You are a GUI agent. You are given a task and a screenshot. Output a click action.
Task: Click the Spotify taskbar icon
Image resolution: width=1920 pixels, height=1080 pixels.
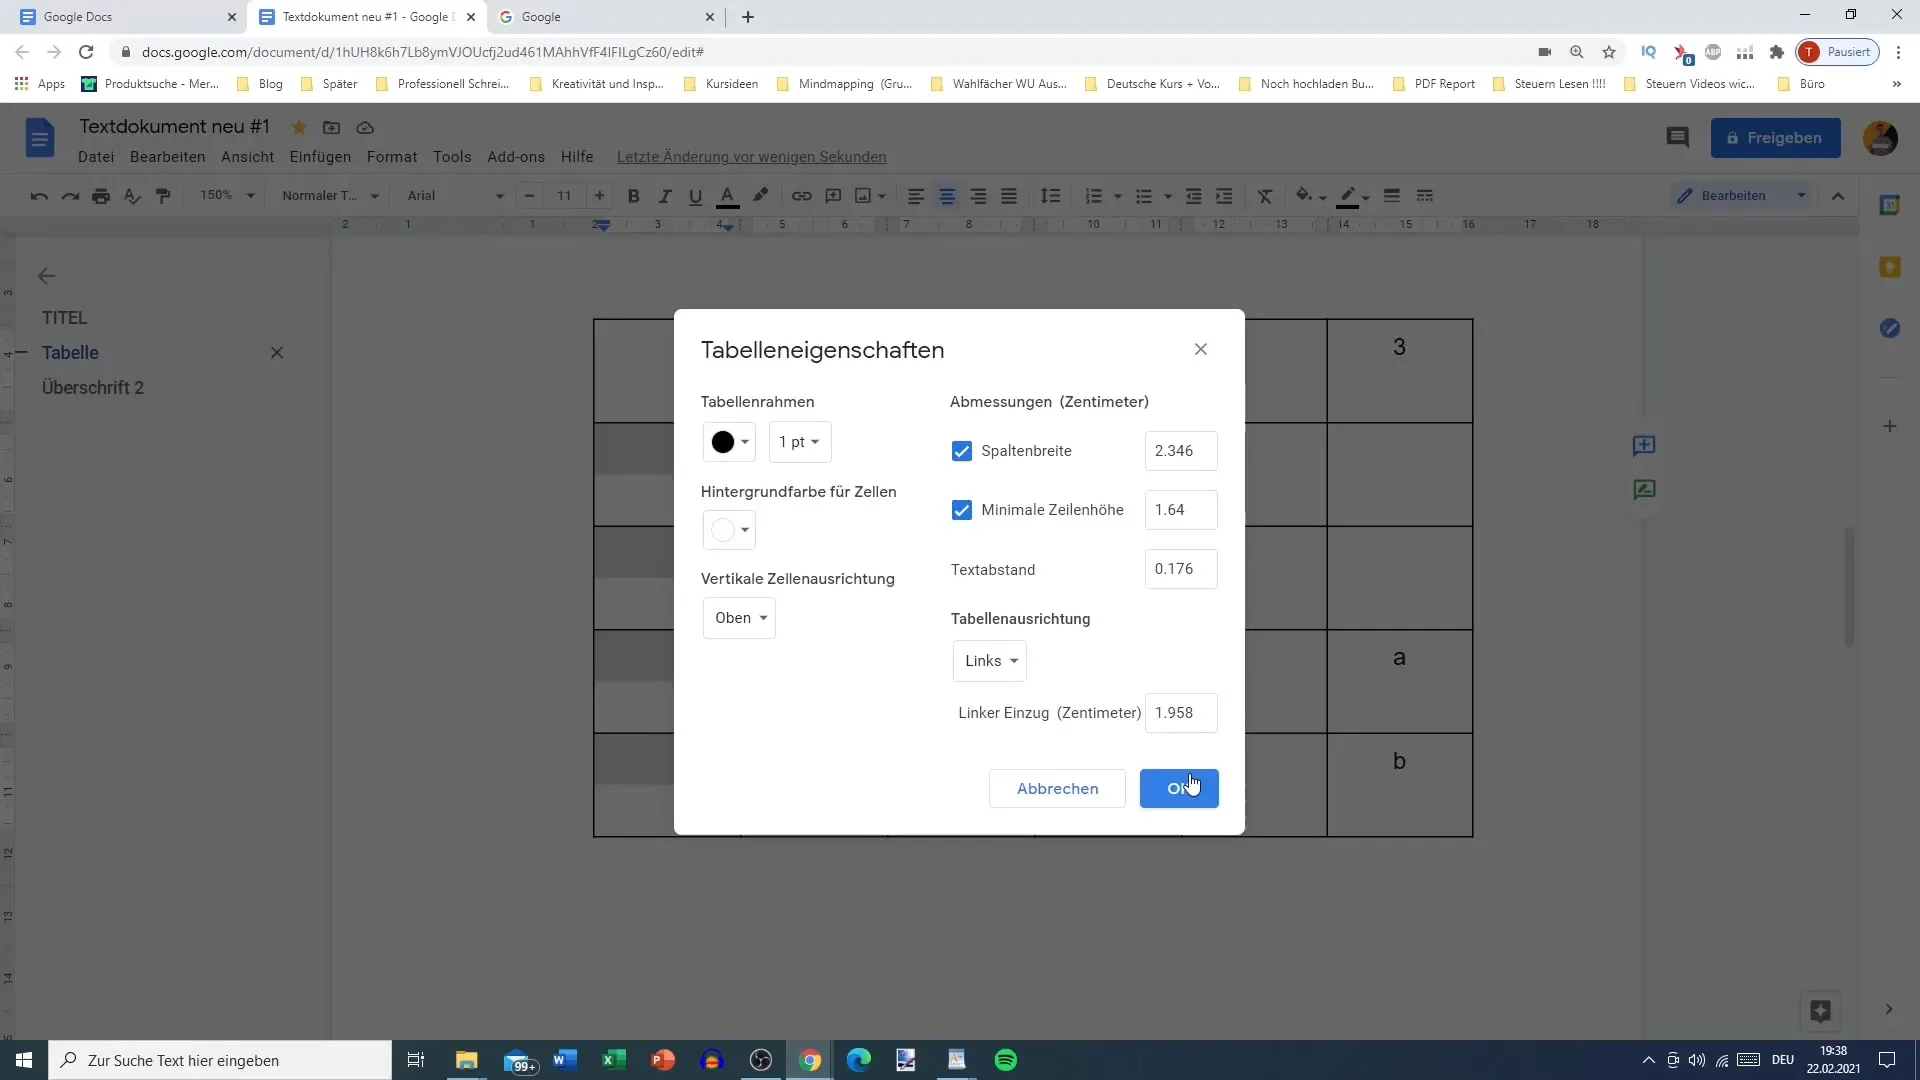click(x=1007, y=1059)
